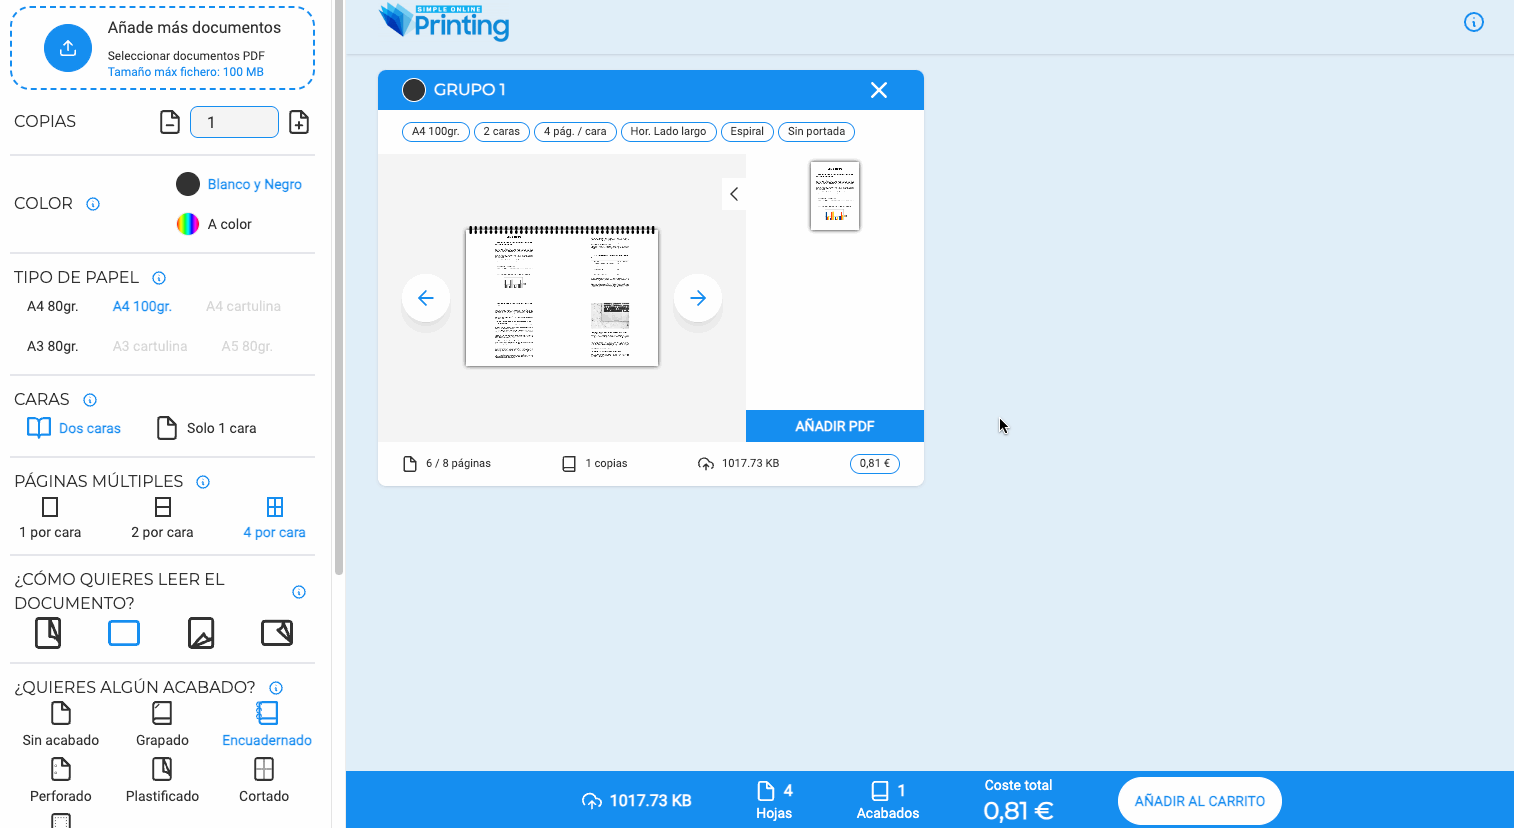Open the CARAS info icon
Viewport: 1514px width, 828px height.
[90, 400]
